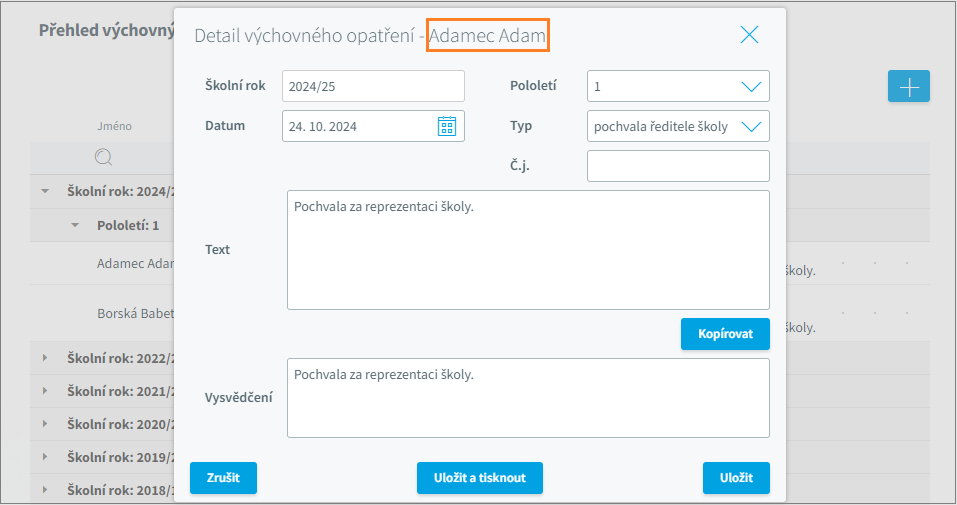Viewport: 957px width, 505px height.
Task: Open the Typ dropdown
Action: pos(751,127)
